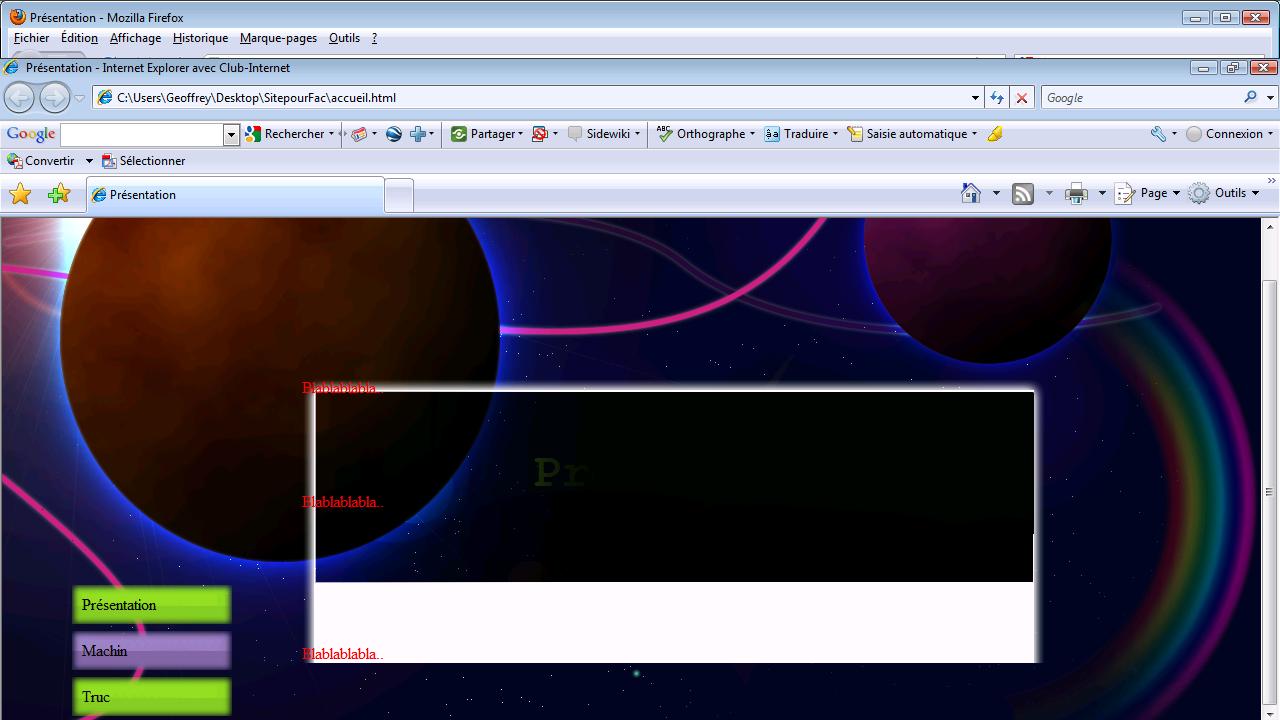Click the Back navigation arrow in Internet Explorer
Viewport: 1280px width, 720px height.
click(19, 97)
